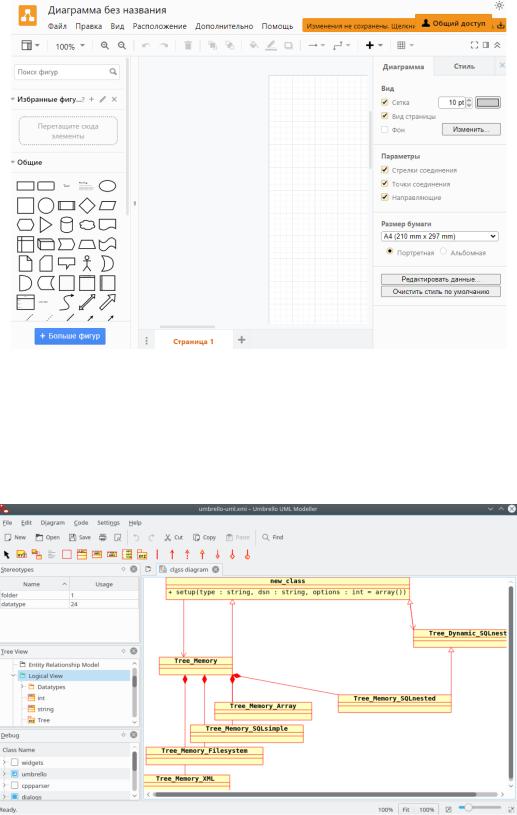Screen dimensions: 517x815
Task: Click the draw.io search shapes magnifier
Action: [x=113, y=72]
